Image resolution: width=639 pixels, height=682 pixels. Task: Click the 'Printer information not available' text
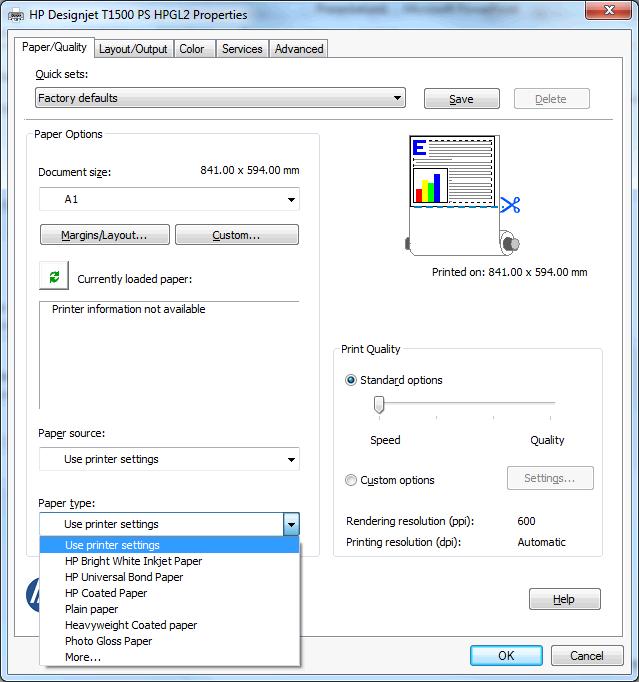point(129,309)
